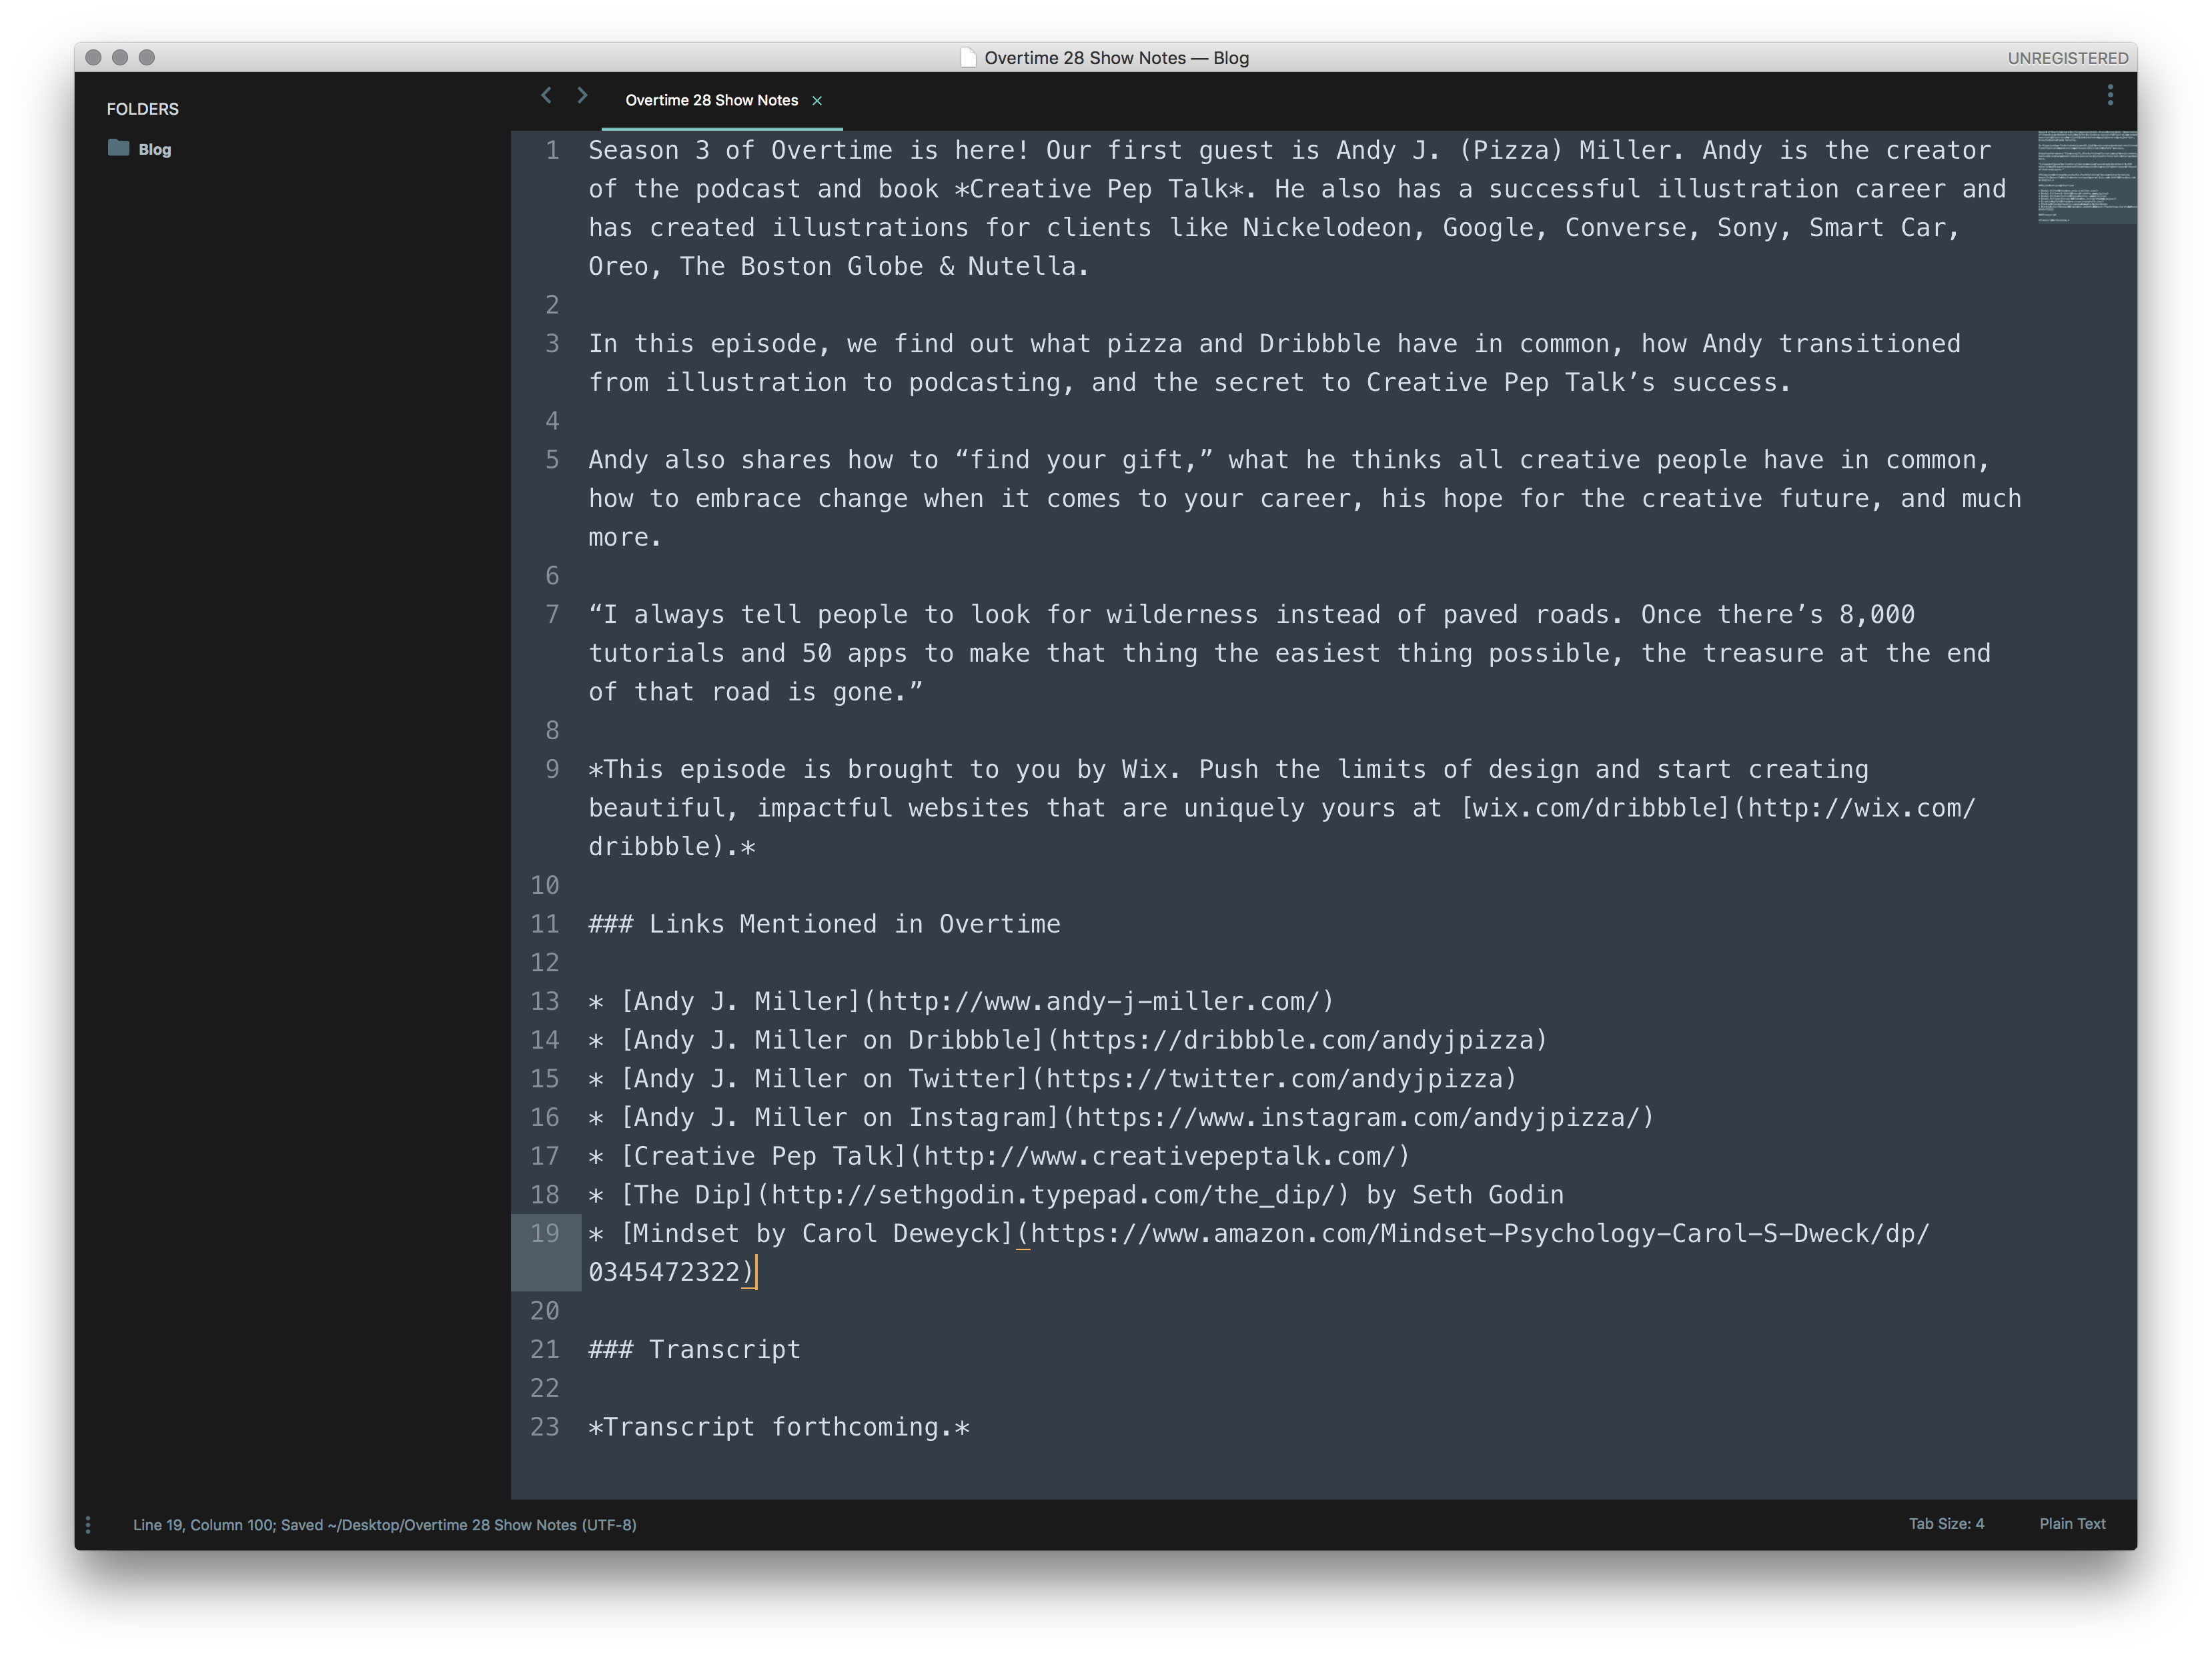Screen dimensions: 2212x1657
Task: Click the FOLDERS sidebar heading
Action: tap(143, 109)
